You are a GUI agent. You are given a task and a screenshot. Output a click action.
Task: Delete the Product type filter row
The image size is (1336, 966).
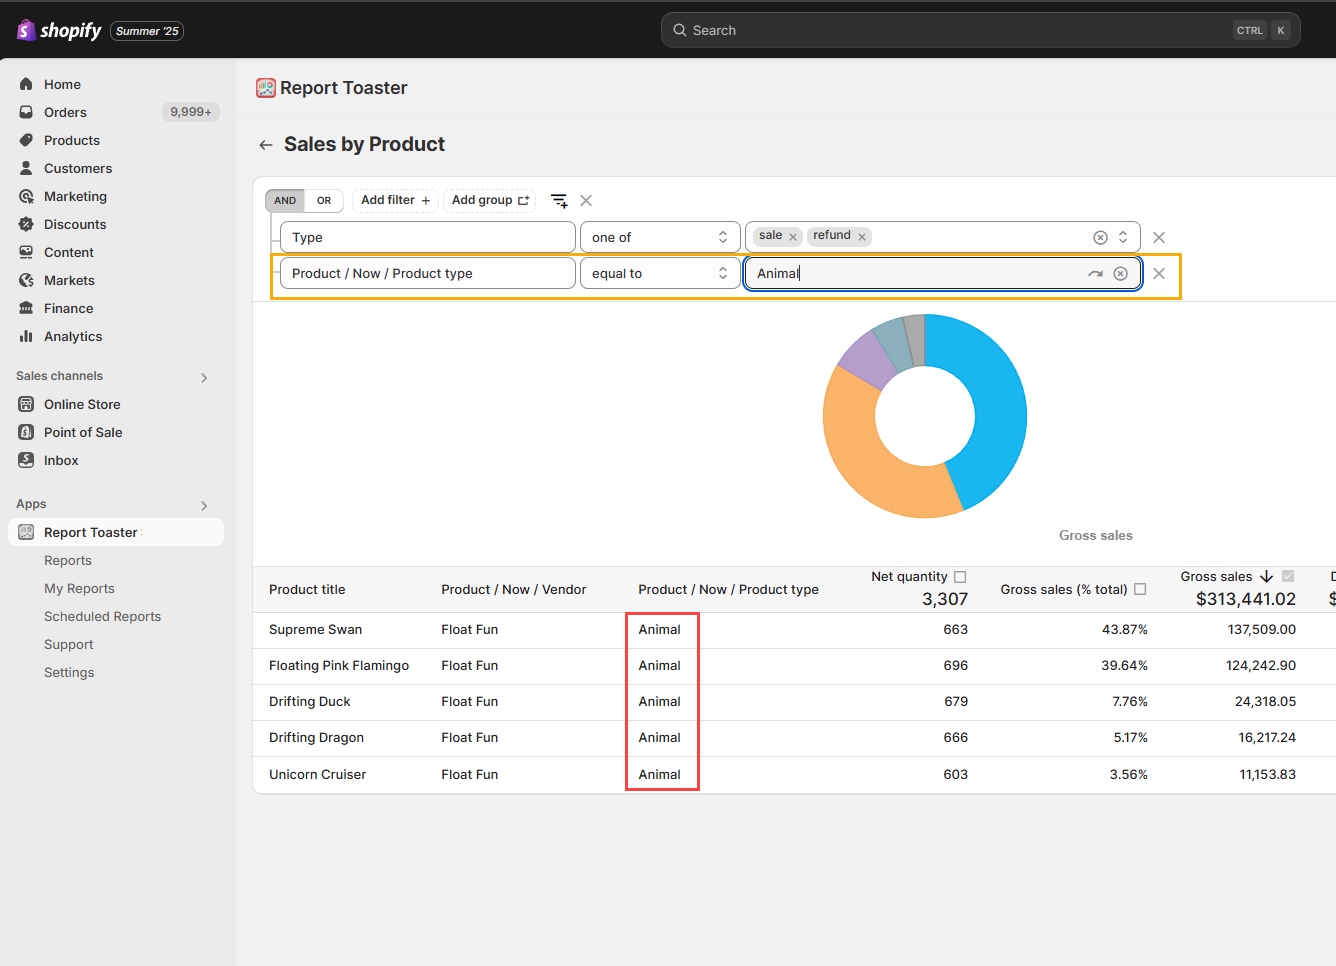(x=1159, y=274)
